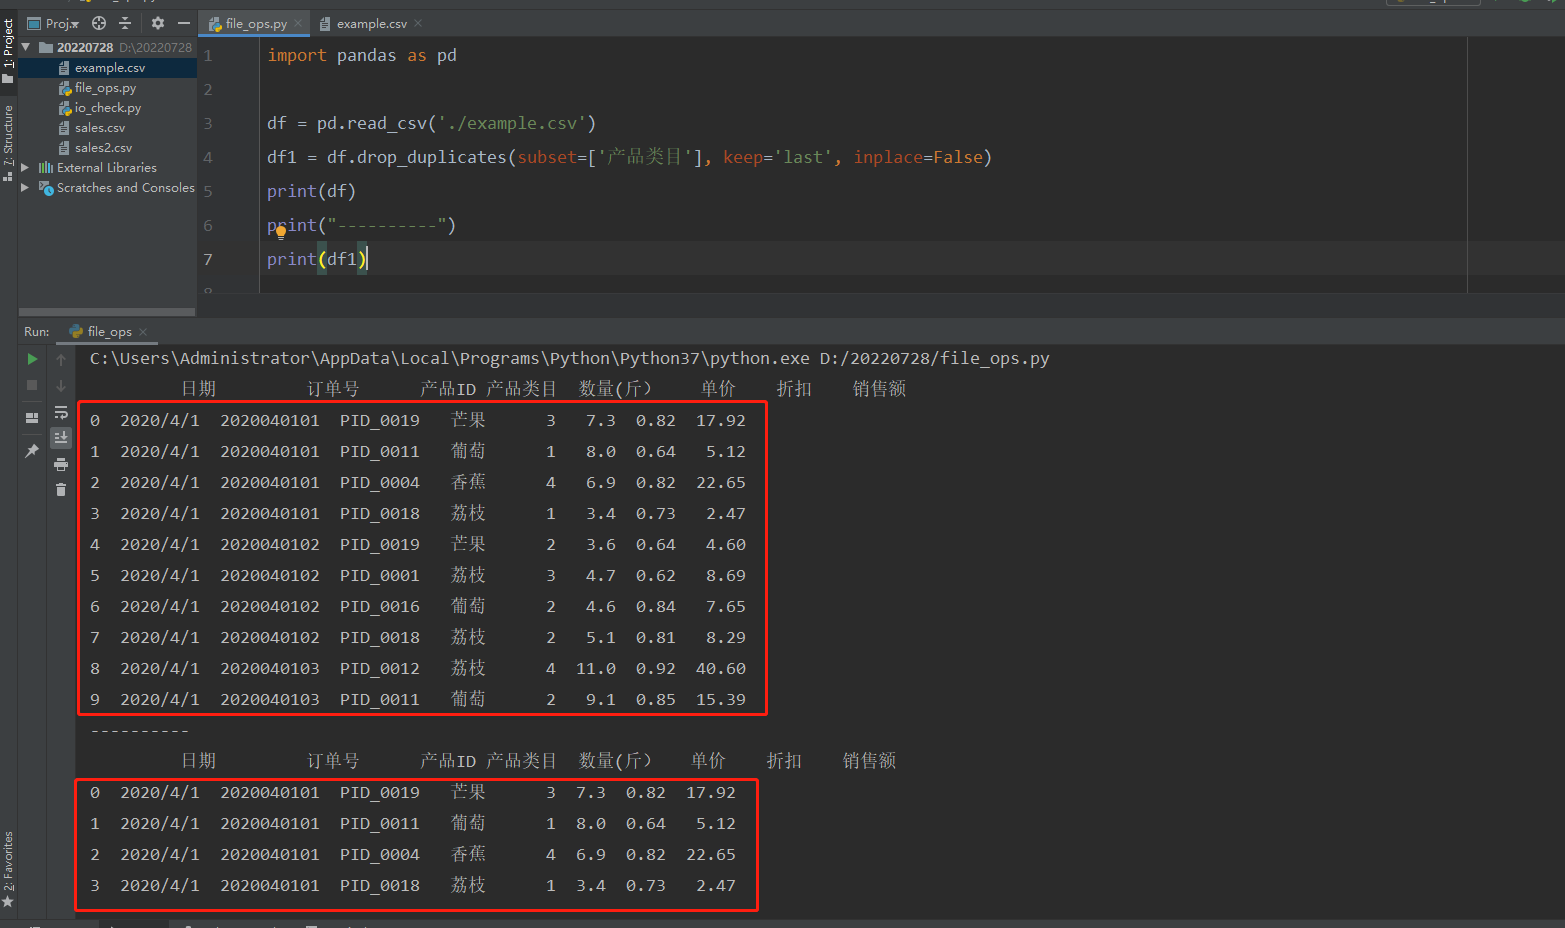Screen dimensions: 1565x928
Task: Select io_check.py in the Project tree
Action: click(x=108, y=107)
